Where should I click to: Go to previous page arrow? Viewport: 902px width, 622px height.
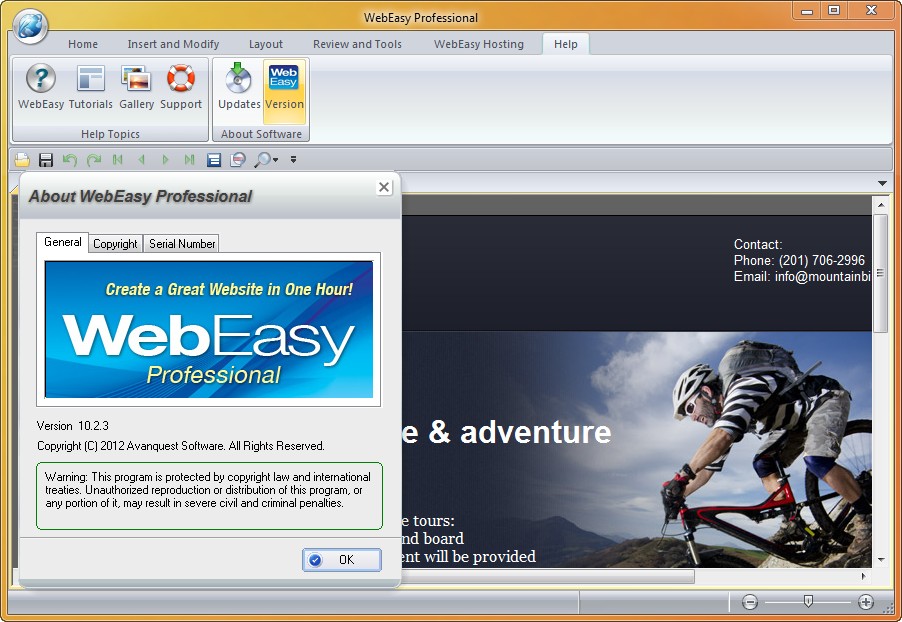tap(142, 159)
